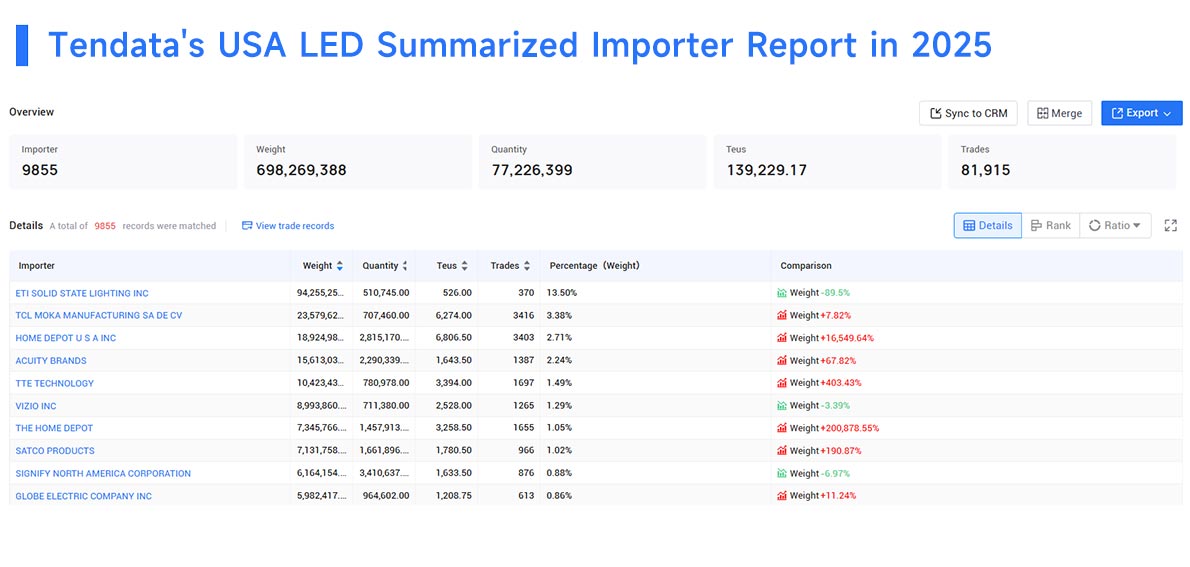
Task: Select Trades cell 3416
Action: coord(524,315)
